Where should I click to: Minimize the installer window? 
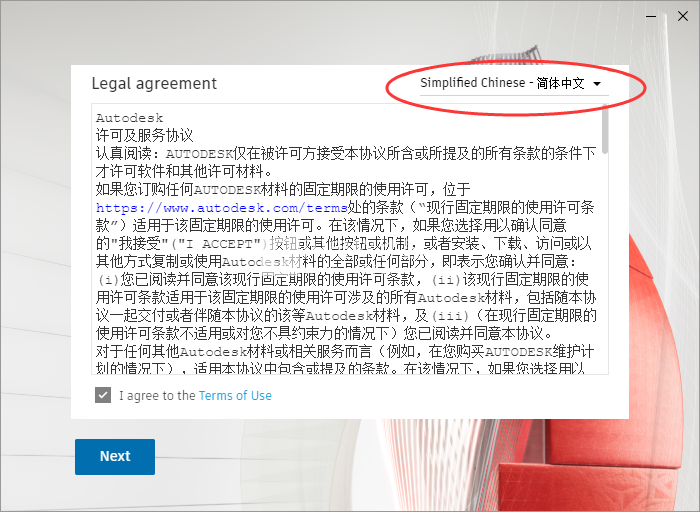click(x=651, y=17)
